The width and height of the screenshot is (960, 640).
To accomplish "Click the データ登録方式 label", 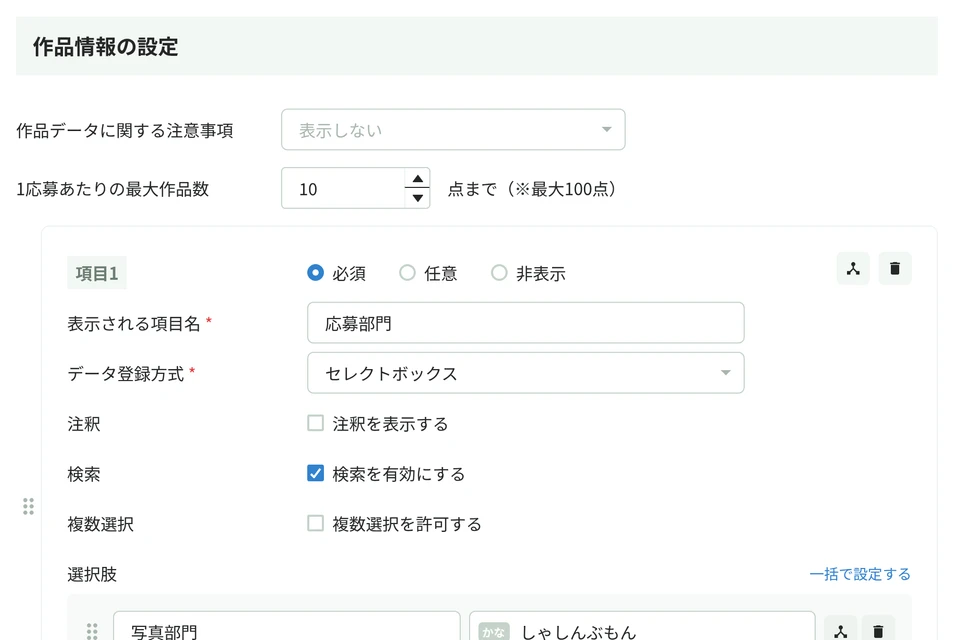I will click(x=126, y=374).
